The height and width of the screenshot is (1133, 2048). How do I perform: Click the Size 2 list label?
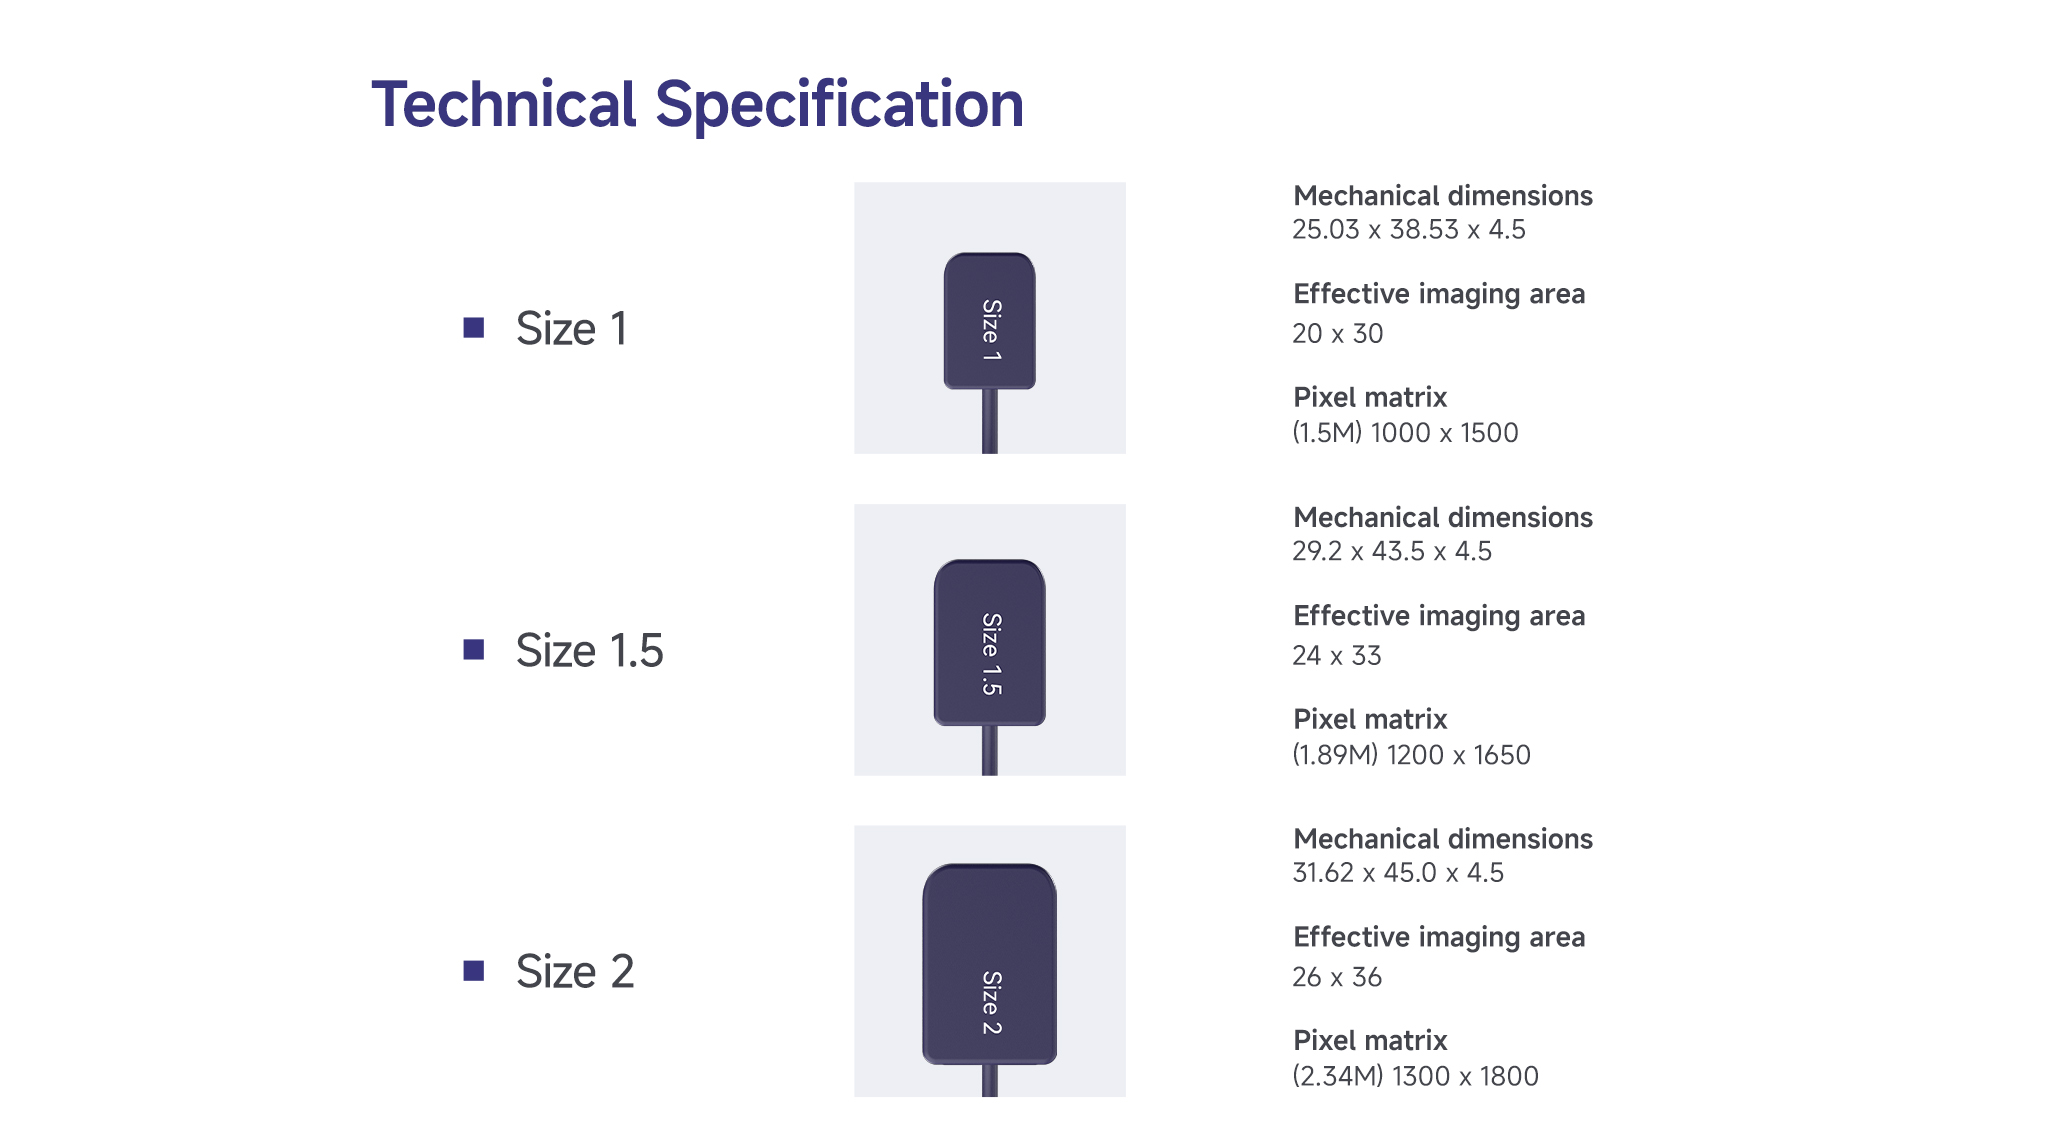[575, 972]
